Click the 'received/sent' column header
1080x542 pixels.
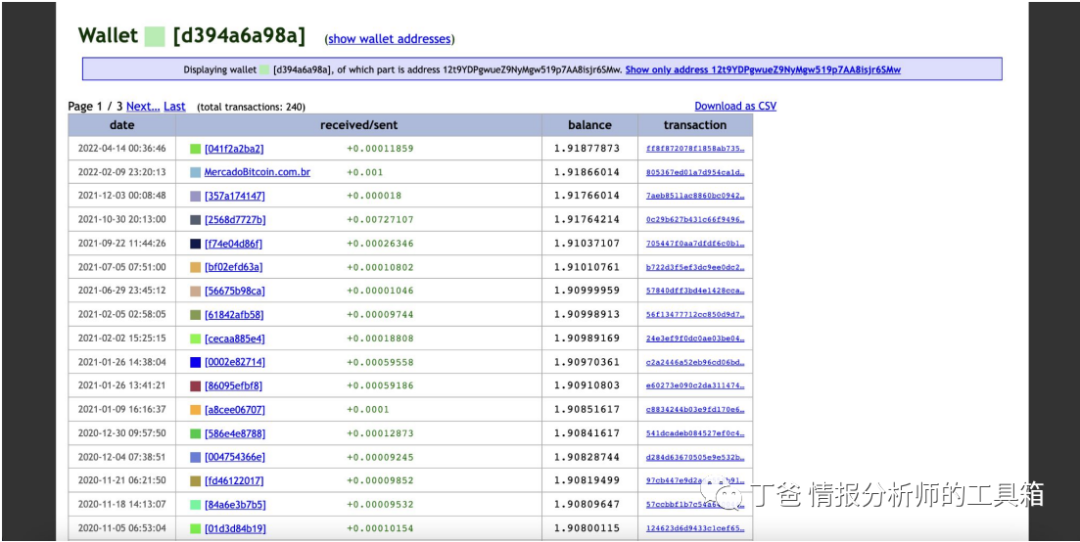coord(359,125)
